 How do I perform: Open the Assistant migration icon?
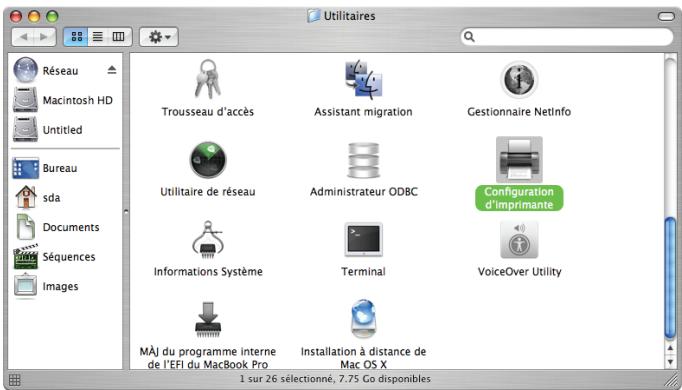click(x=364, y=79)
